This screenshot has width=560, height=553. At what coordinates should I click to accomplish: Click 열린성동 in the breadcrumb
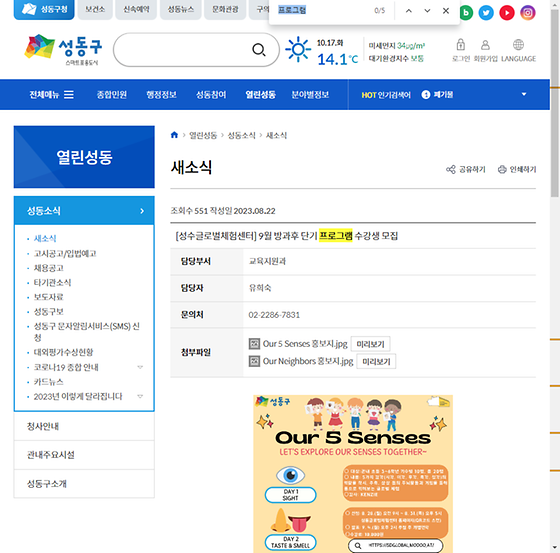[203, 135]
